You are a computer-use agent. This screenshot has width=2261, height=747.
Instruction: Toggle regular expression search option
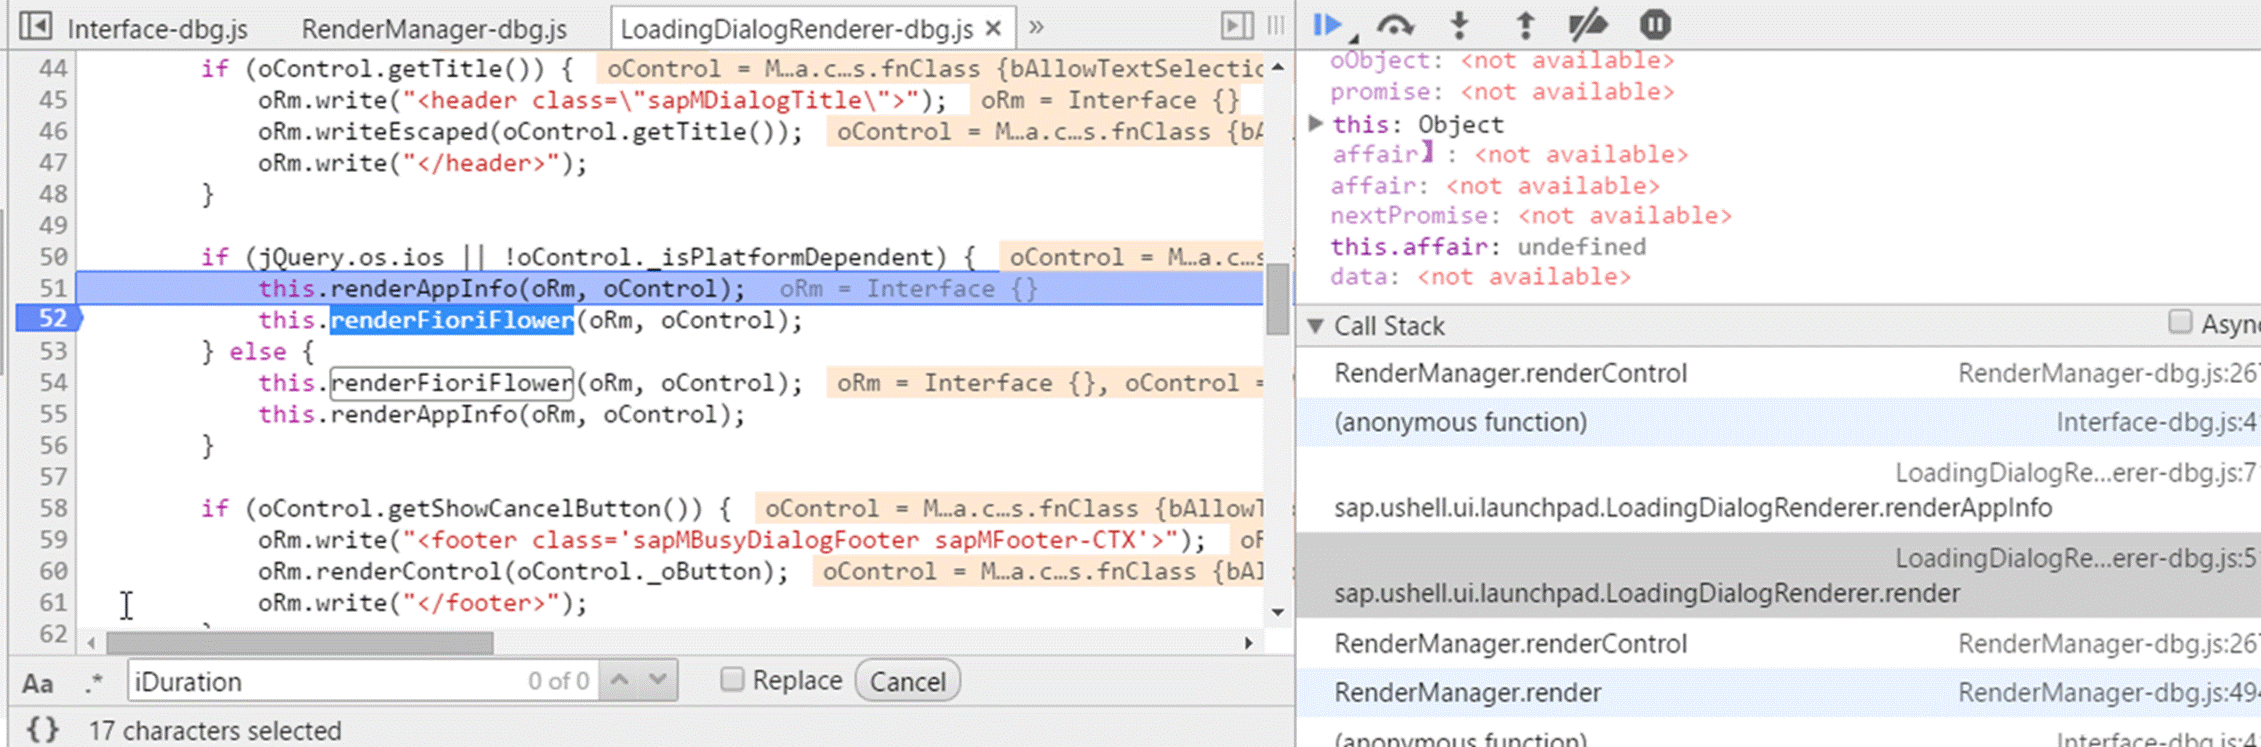[95, 683]
